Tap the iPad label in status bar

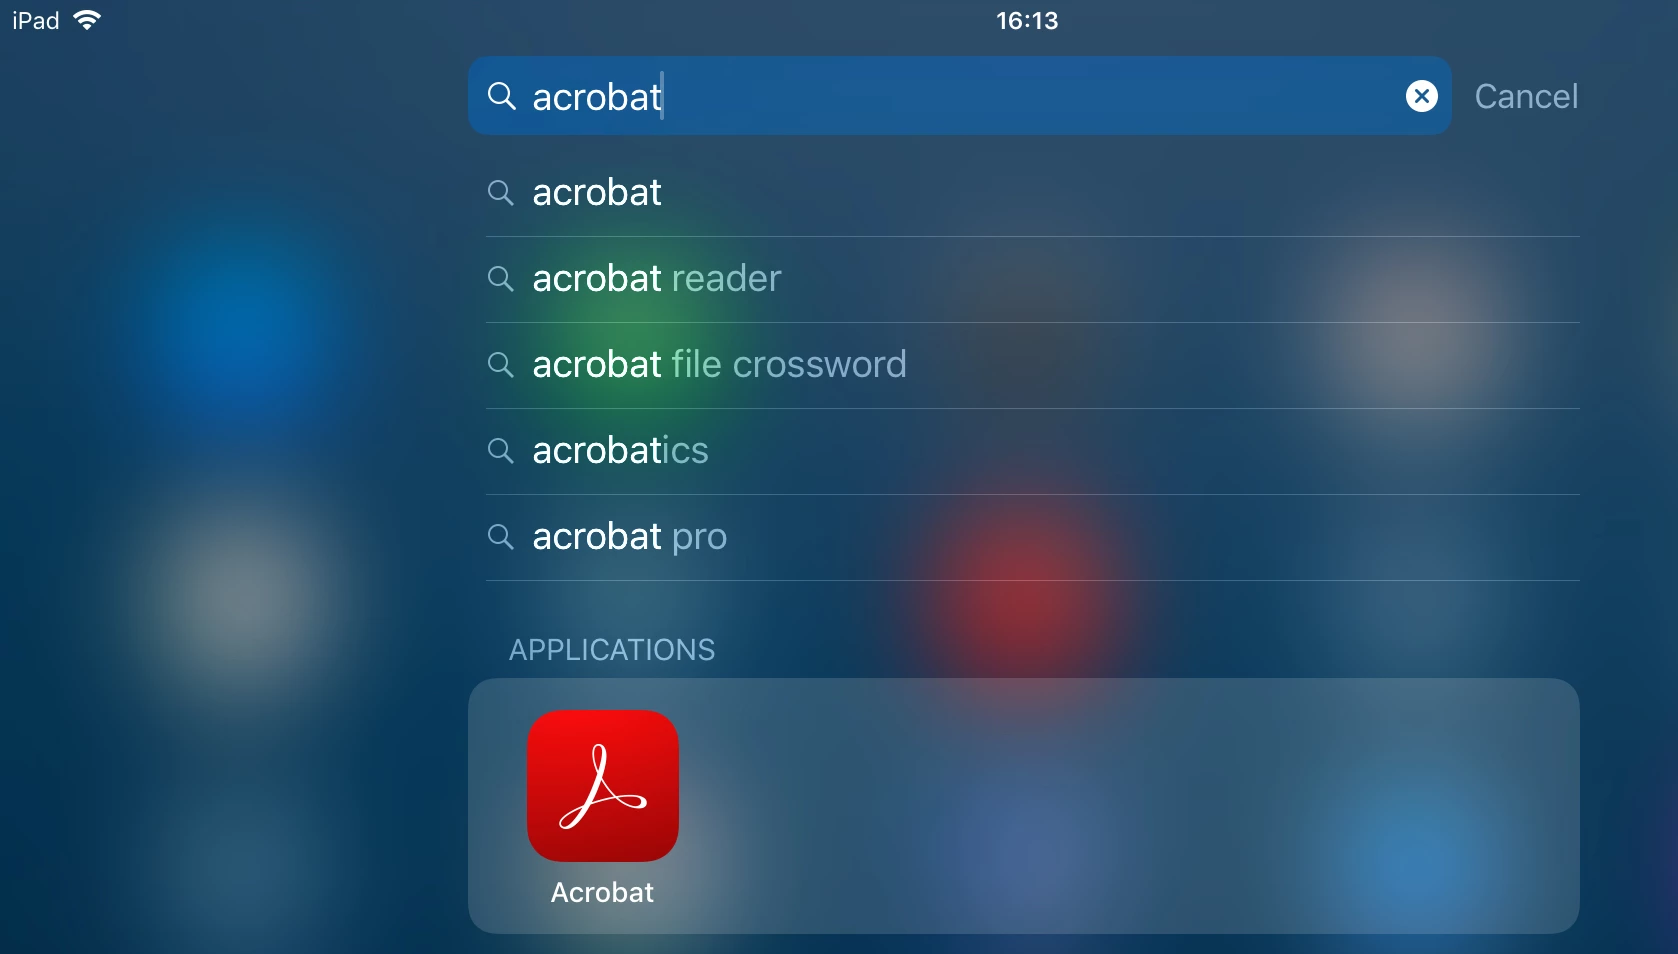pyautogui.click(x=36, y=20)
